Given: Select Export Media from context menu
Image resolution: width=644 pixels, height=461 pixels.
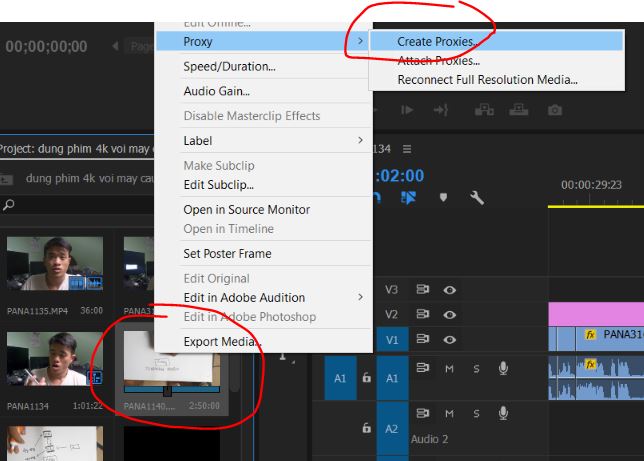Looking at the screenshot, I should click(222, 342).
